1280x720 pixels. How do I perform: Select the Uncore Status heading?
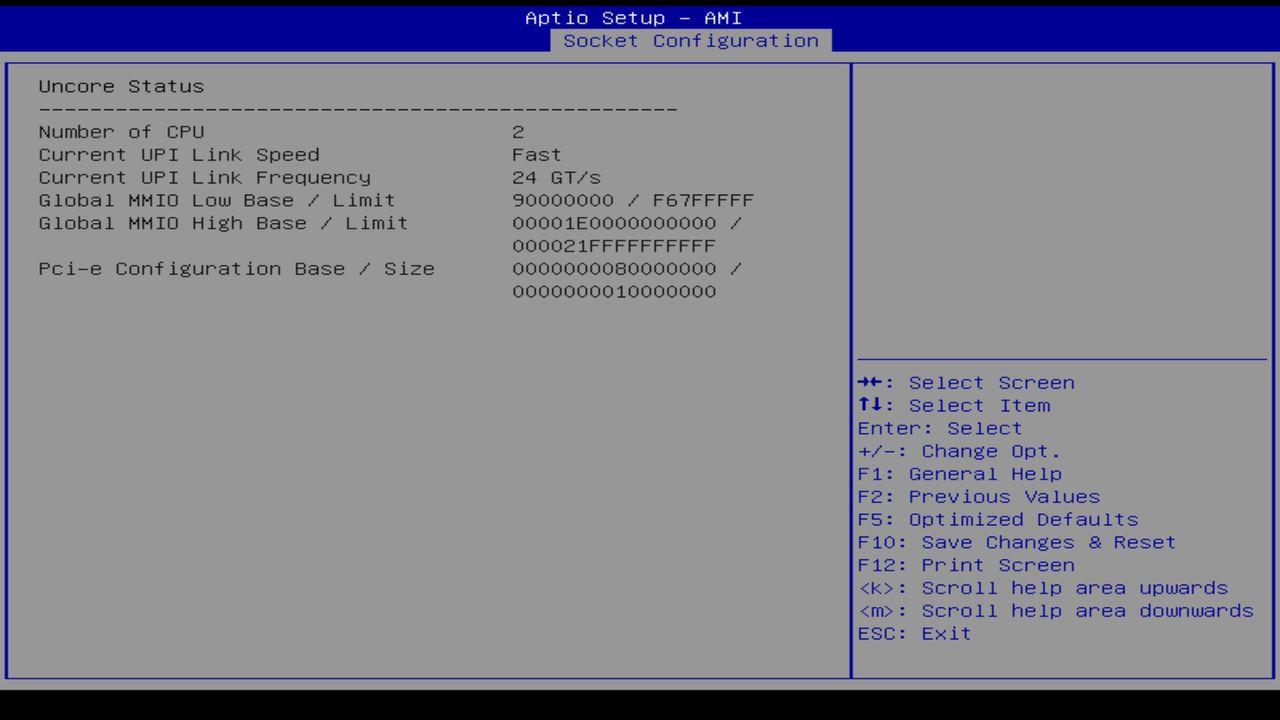121,86
